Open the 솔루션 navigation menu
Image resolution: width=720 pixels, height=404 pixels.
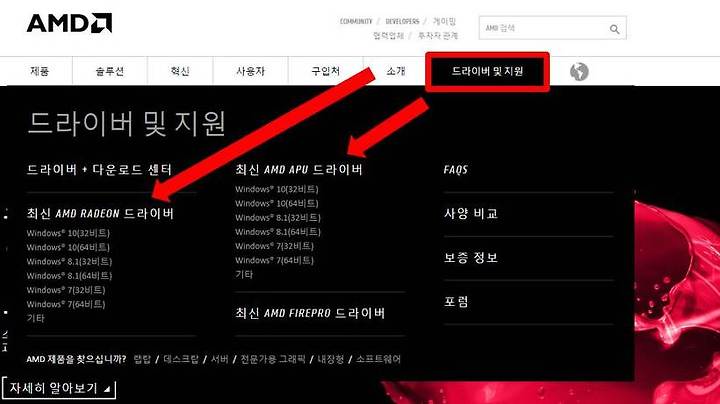coord(110,71)
